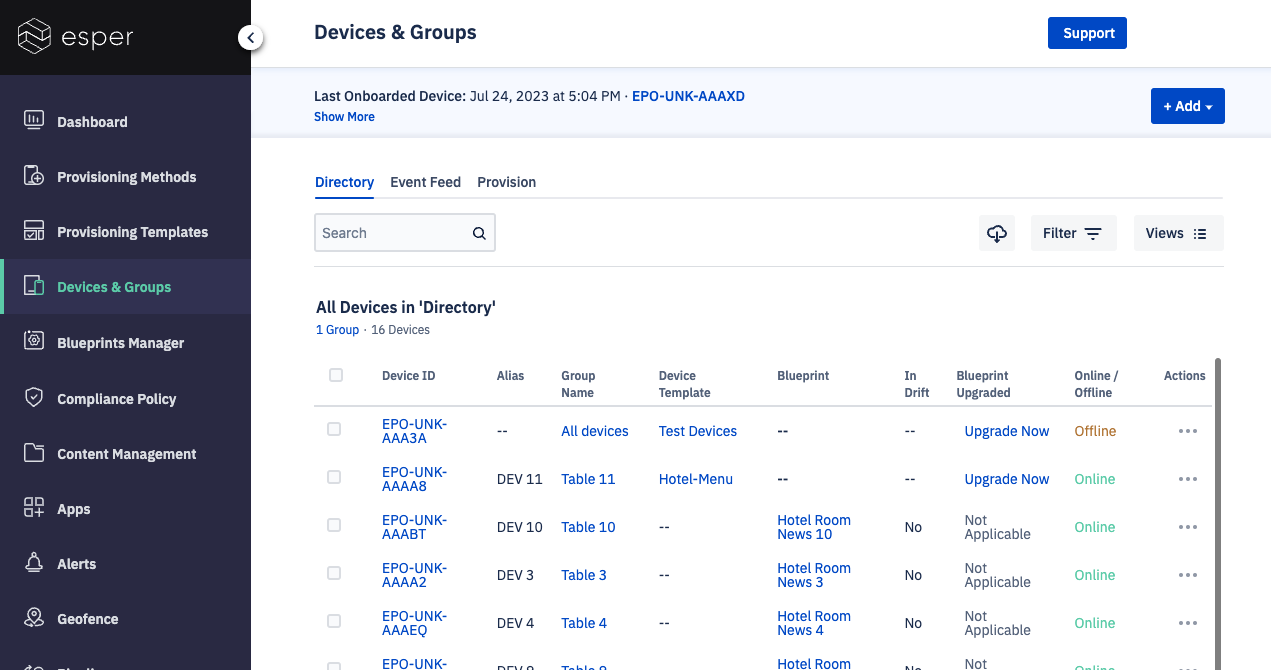
Task: Click the Devices & Groups sidebar icon
Action: tap(34, 286)
